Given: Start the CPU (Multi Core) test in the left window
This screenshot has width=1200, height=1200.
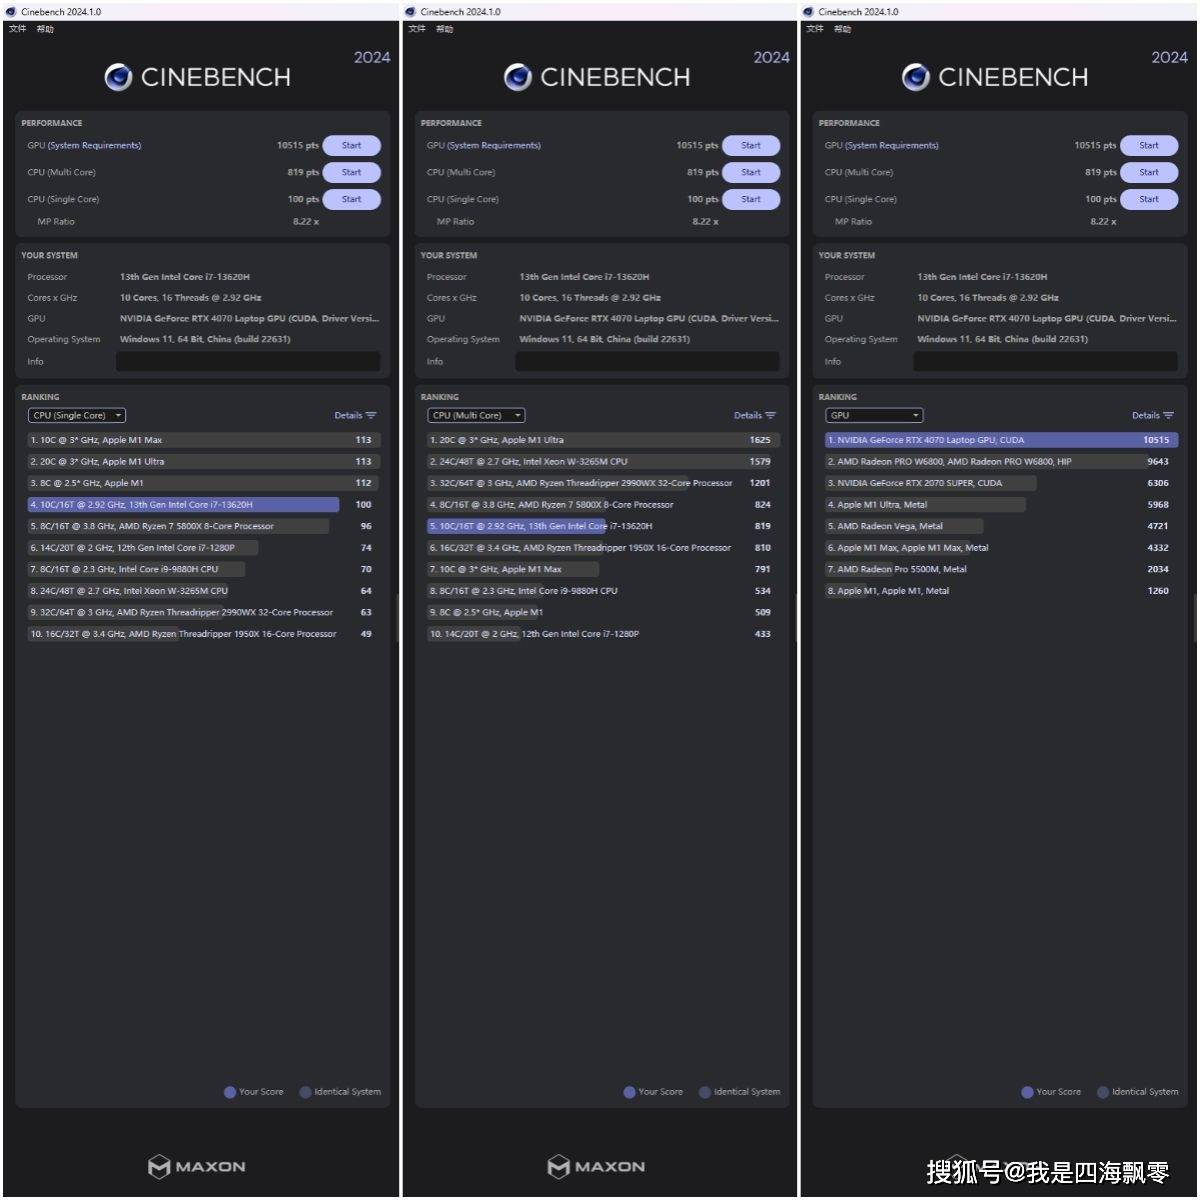Looking at the screenshot, I should coord(351,173).
